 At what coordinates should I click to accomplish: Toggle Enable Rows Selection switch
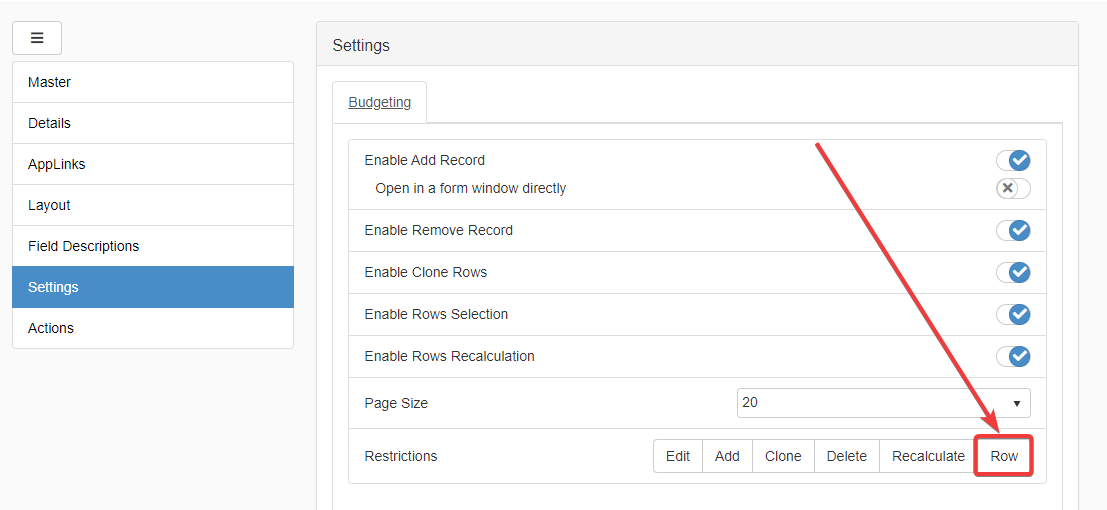click(1013, 314)
